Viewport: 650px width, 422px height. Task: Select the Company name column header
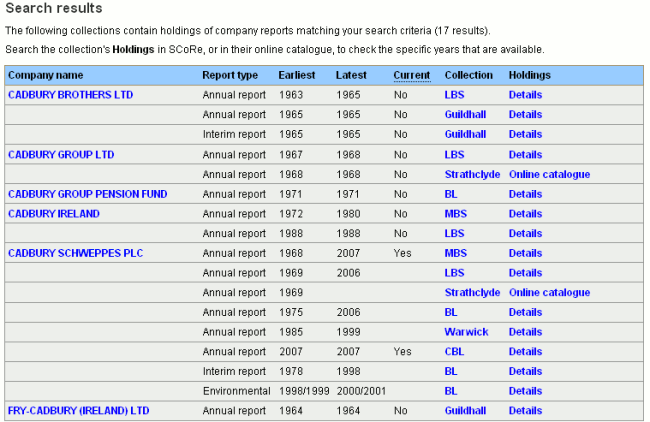coord(46,75)
